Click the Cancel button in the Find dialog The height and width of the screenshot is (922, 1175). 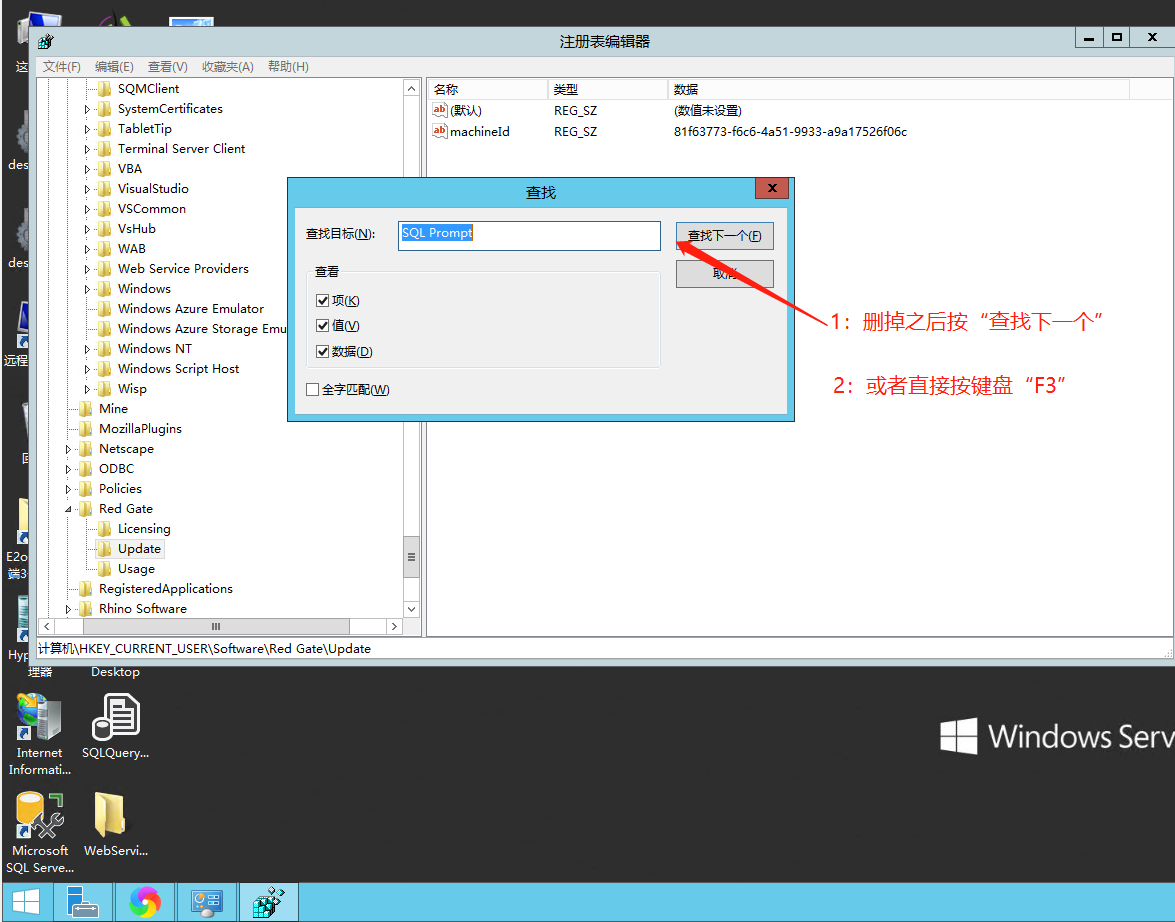[x=725, y=274]
